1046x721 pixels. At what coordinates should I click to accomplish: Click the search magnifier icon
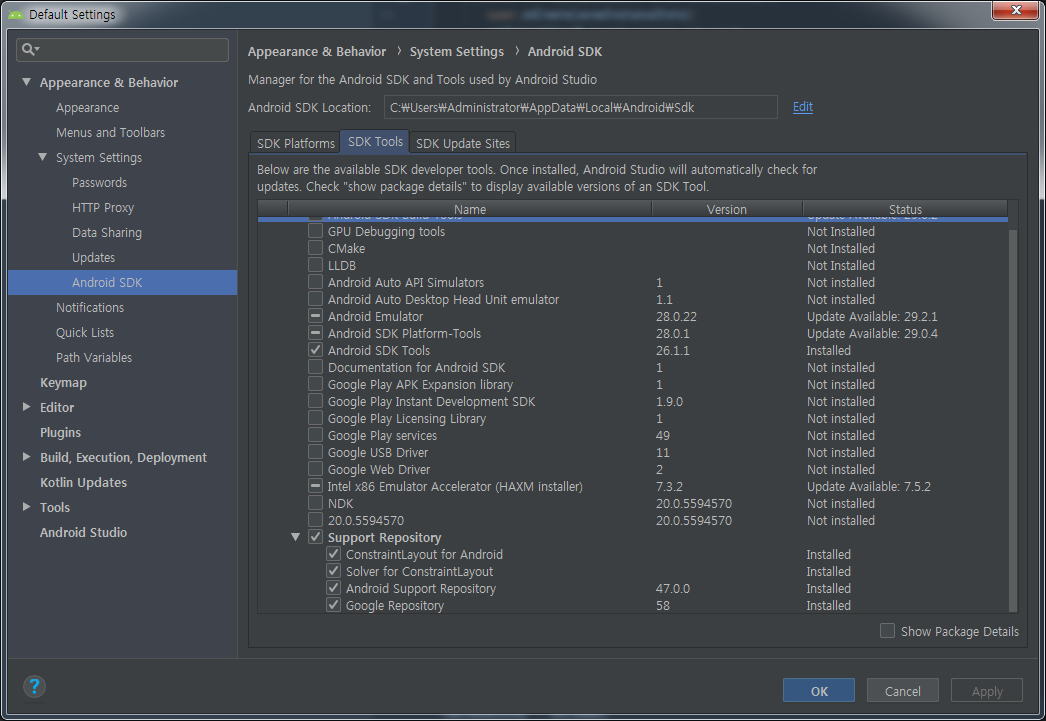(x=30, y=49)
